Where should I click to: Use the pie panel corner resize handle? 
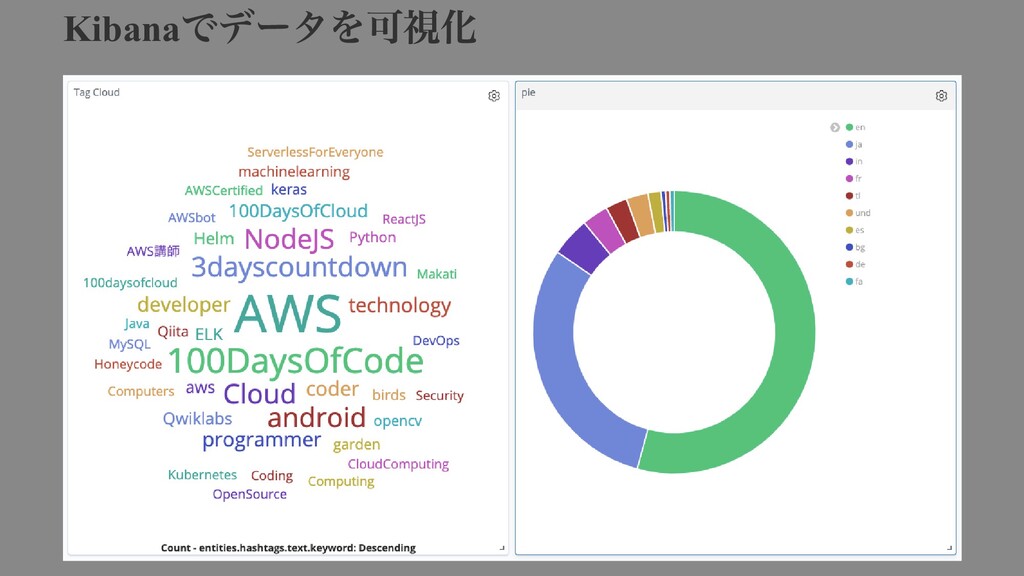click(x=950, y=548)
